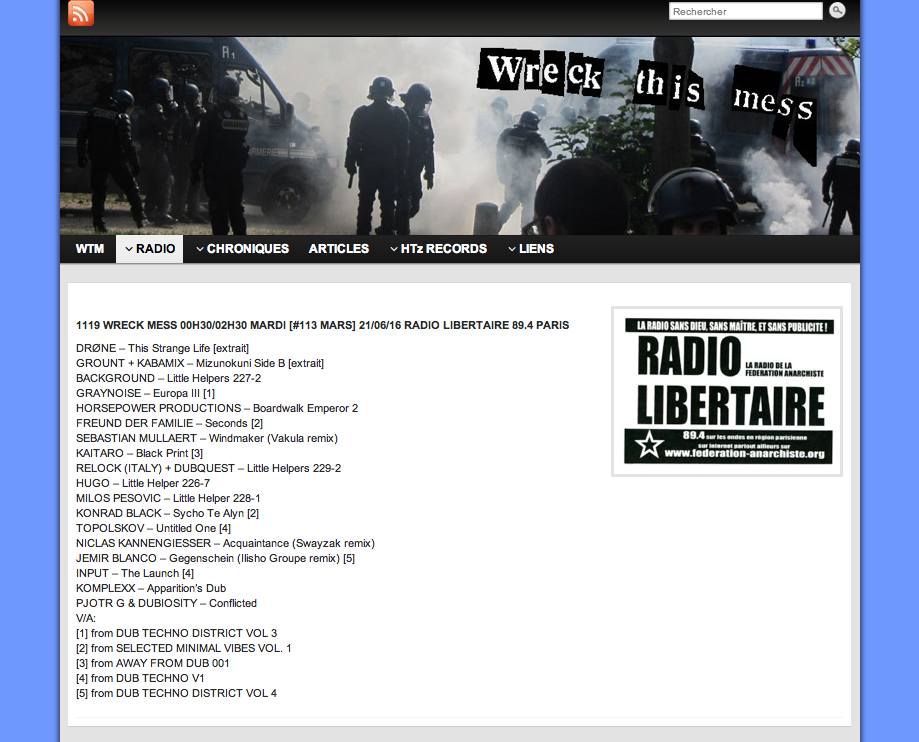Select text BACKGROUND – Little Helpers 227-2

coord(168,378)
